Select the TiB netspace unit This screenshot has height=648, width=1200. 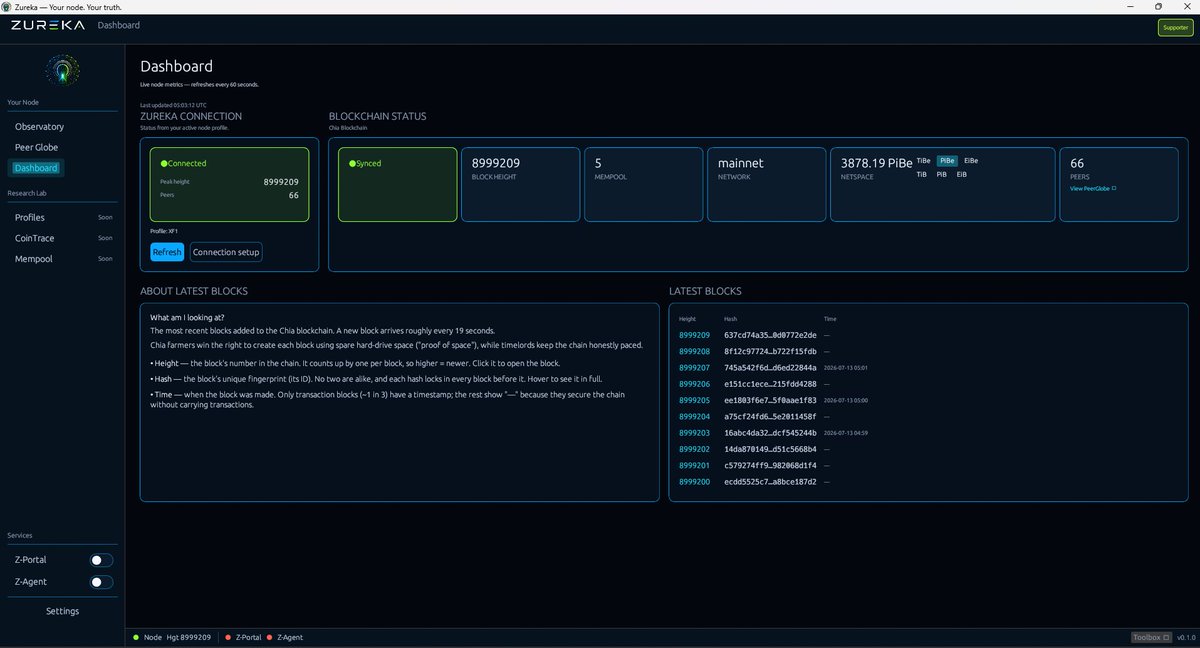[x=922, y=174]
